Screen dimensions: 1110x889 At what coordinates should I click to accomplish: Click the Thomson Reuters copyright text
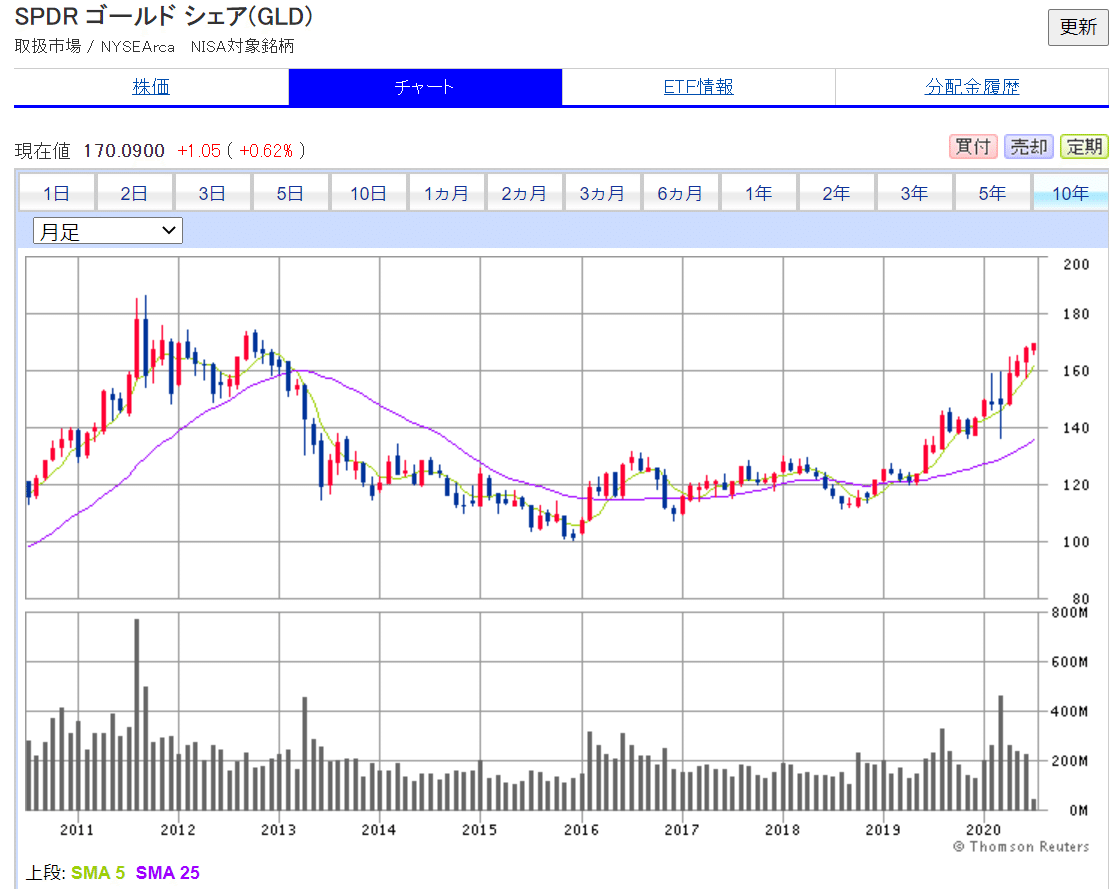point(1021,847)
